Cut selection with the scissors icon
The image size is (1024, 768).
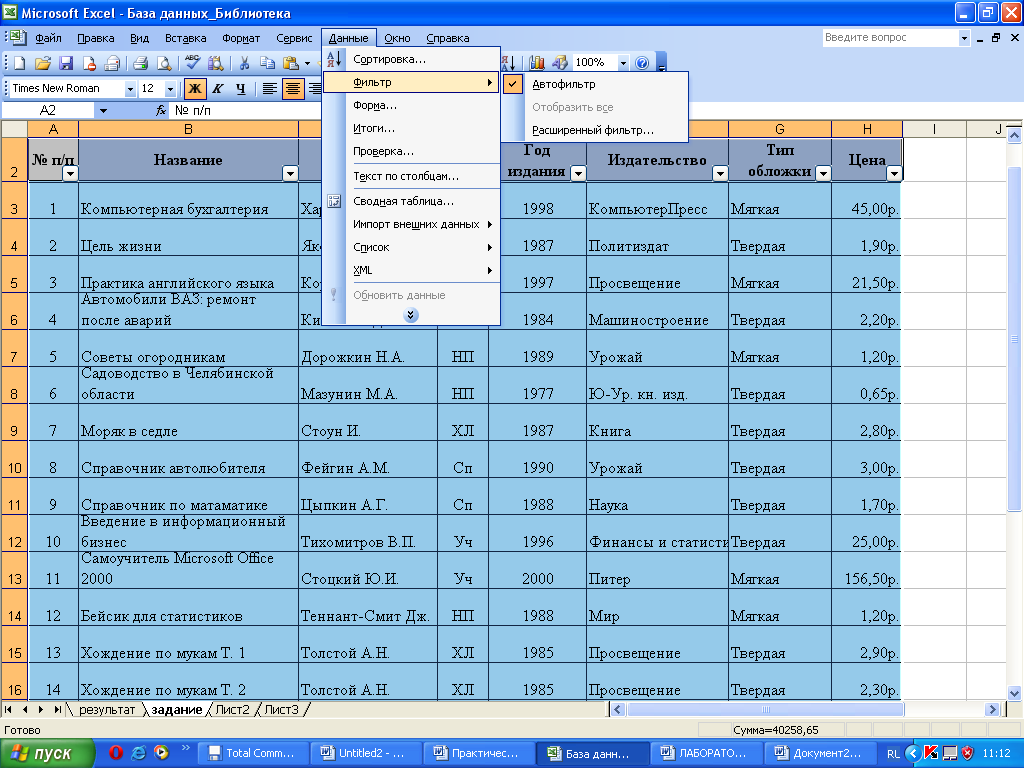[244, 63]
